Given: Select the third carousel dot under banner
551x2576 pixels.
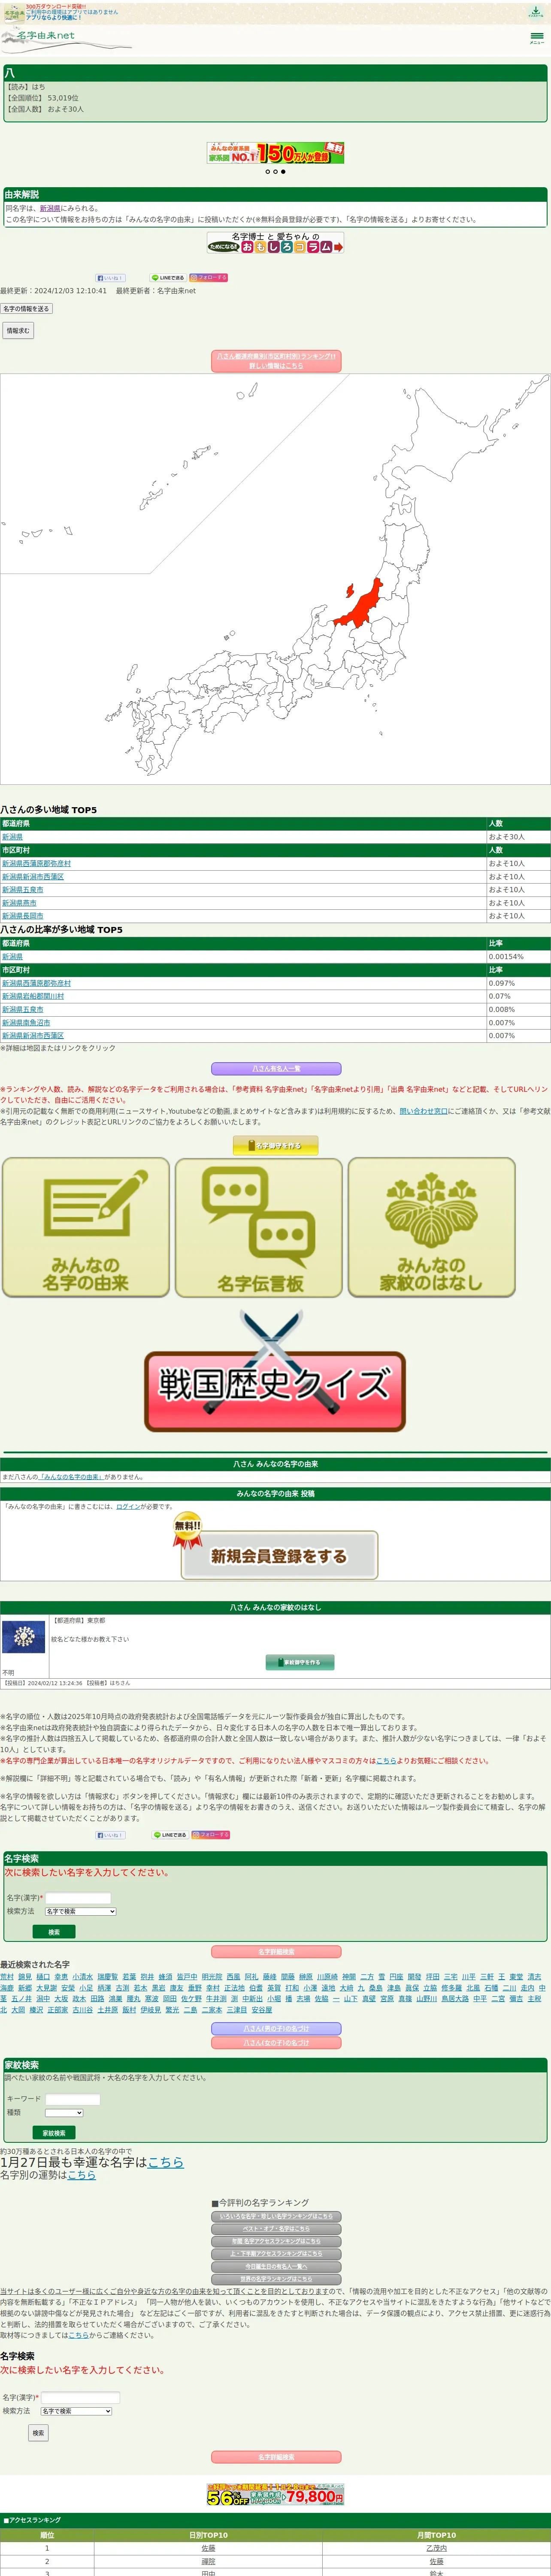Looking at the screenshot, I should pos(283,172).
